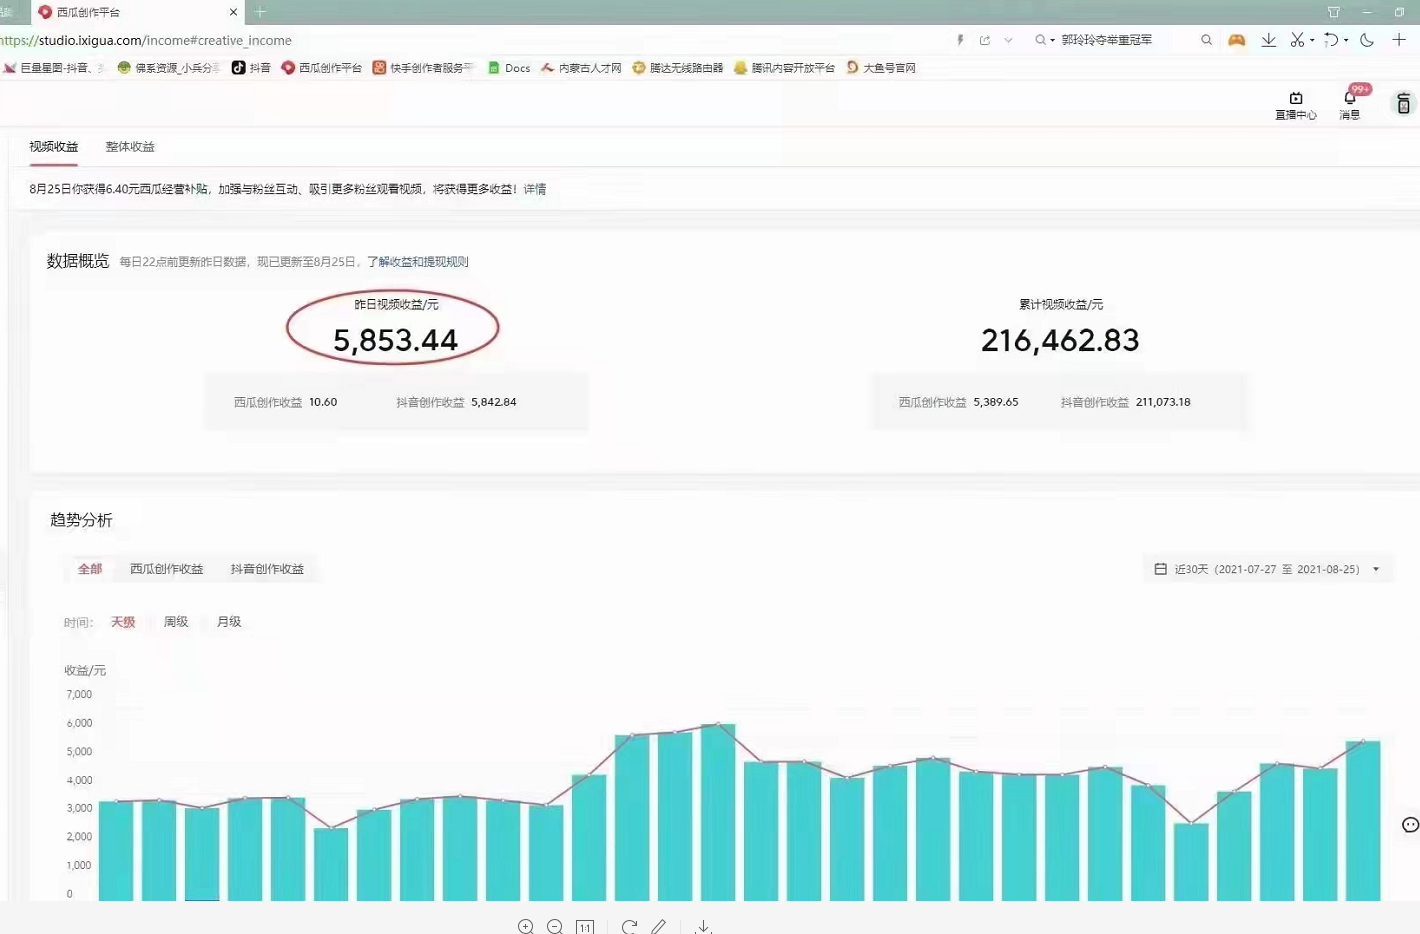Viewport: 1420px width, 934px height.
Task: Click the address bar URL field
Action: 400,41
